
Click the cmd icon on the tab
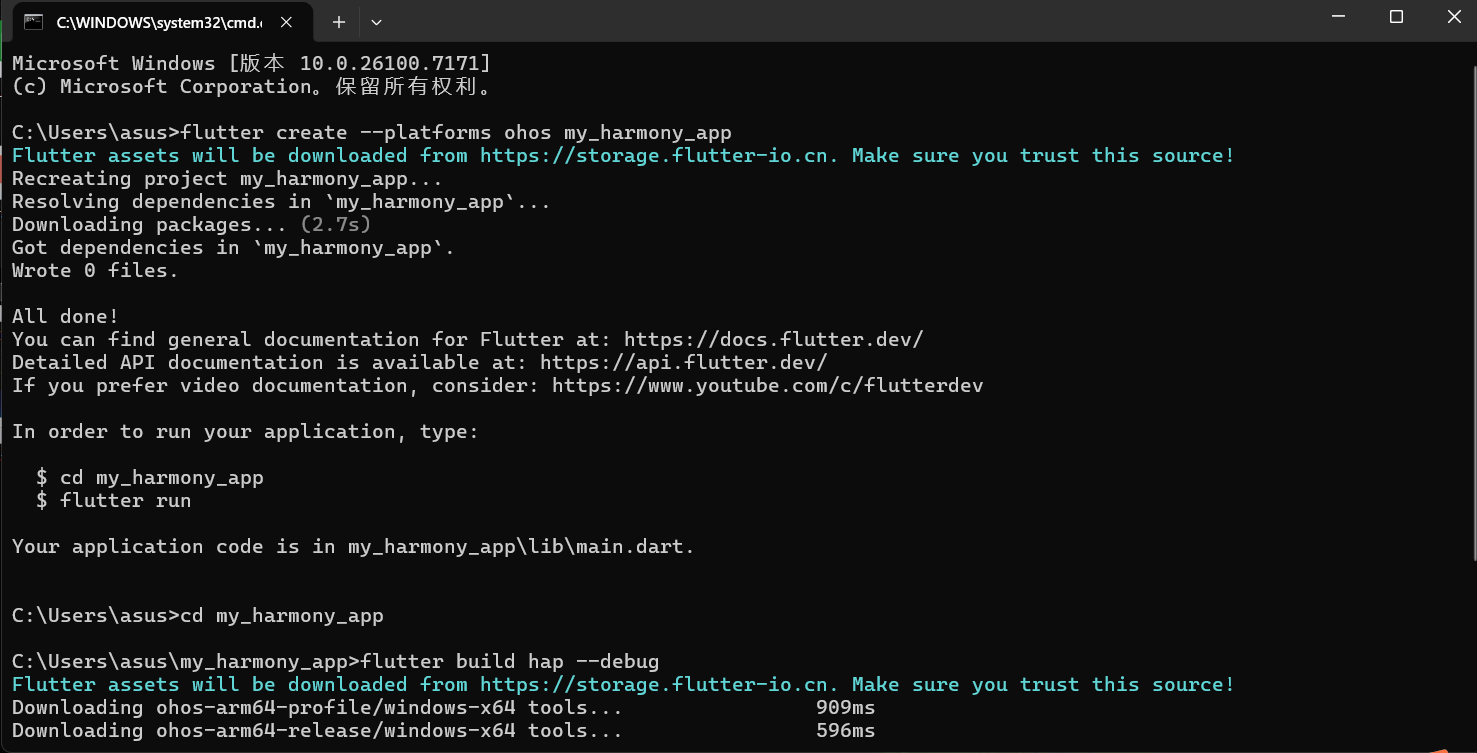click(34, 21)
